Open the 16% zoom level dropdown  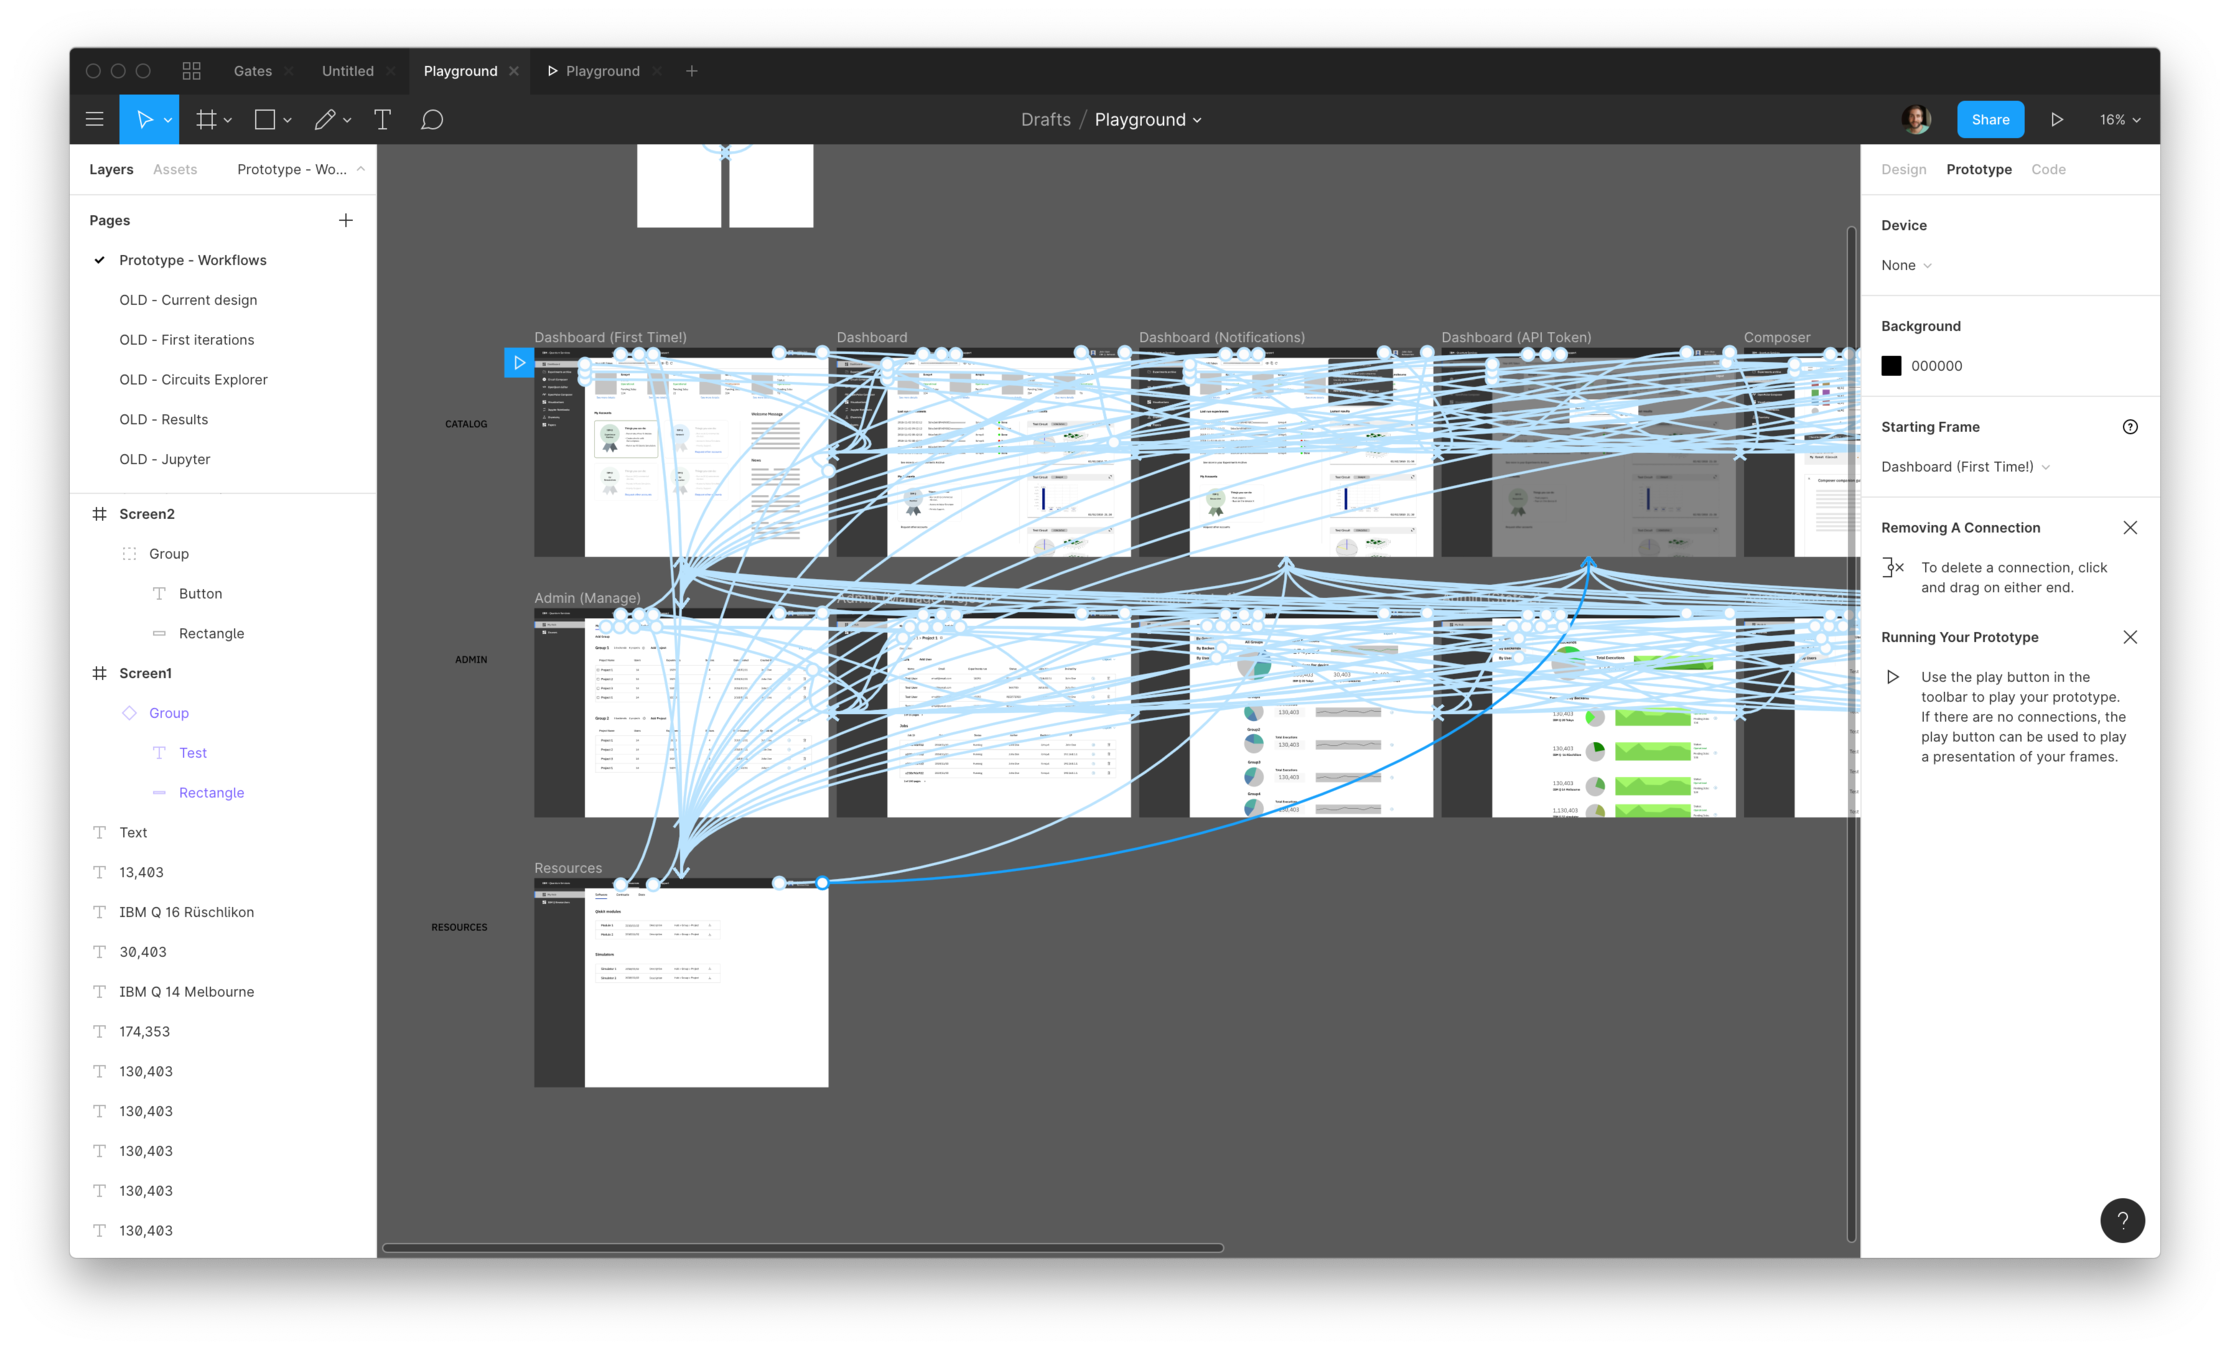(x=2120, y=119)
